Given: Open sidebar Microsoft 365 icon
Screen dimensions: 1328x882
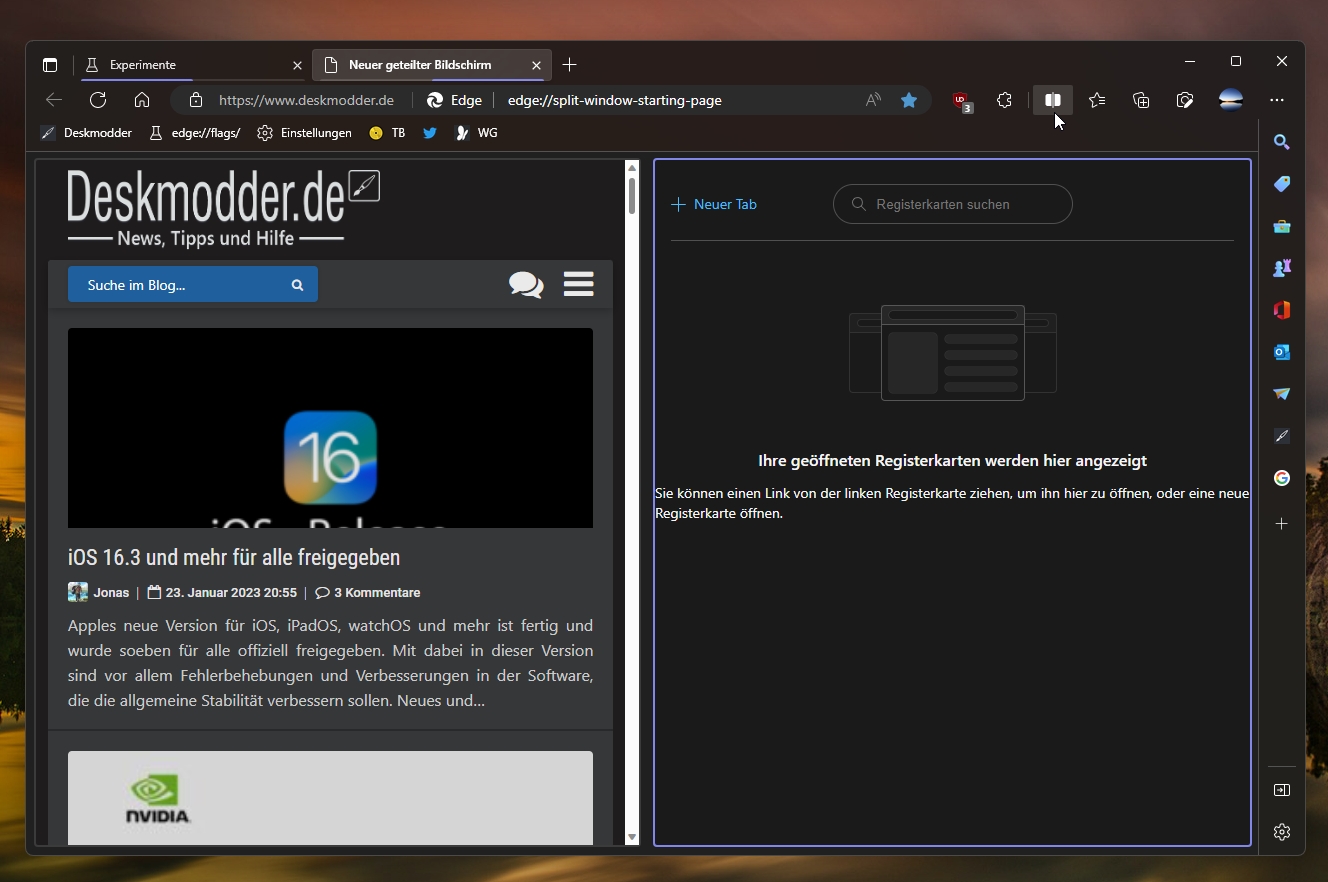Looking at the screenshot, I should [x=1282, y=310].
